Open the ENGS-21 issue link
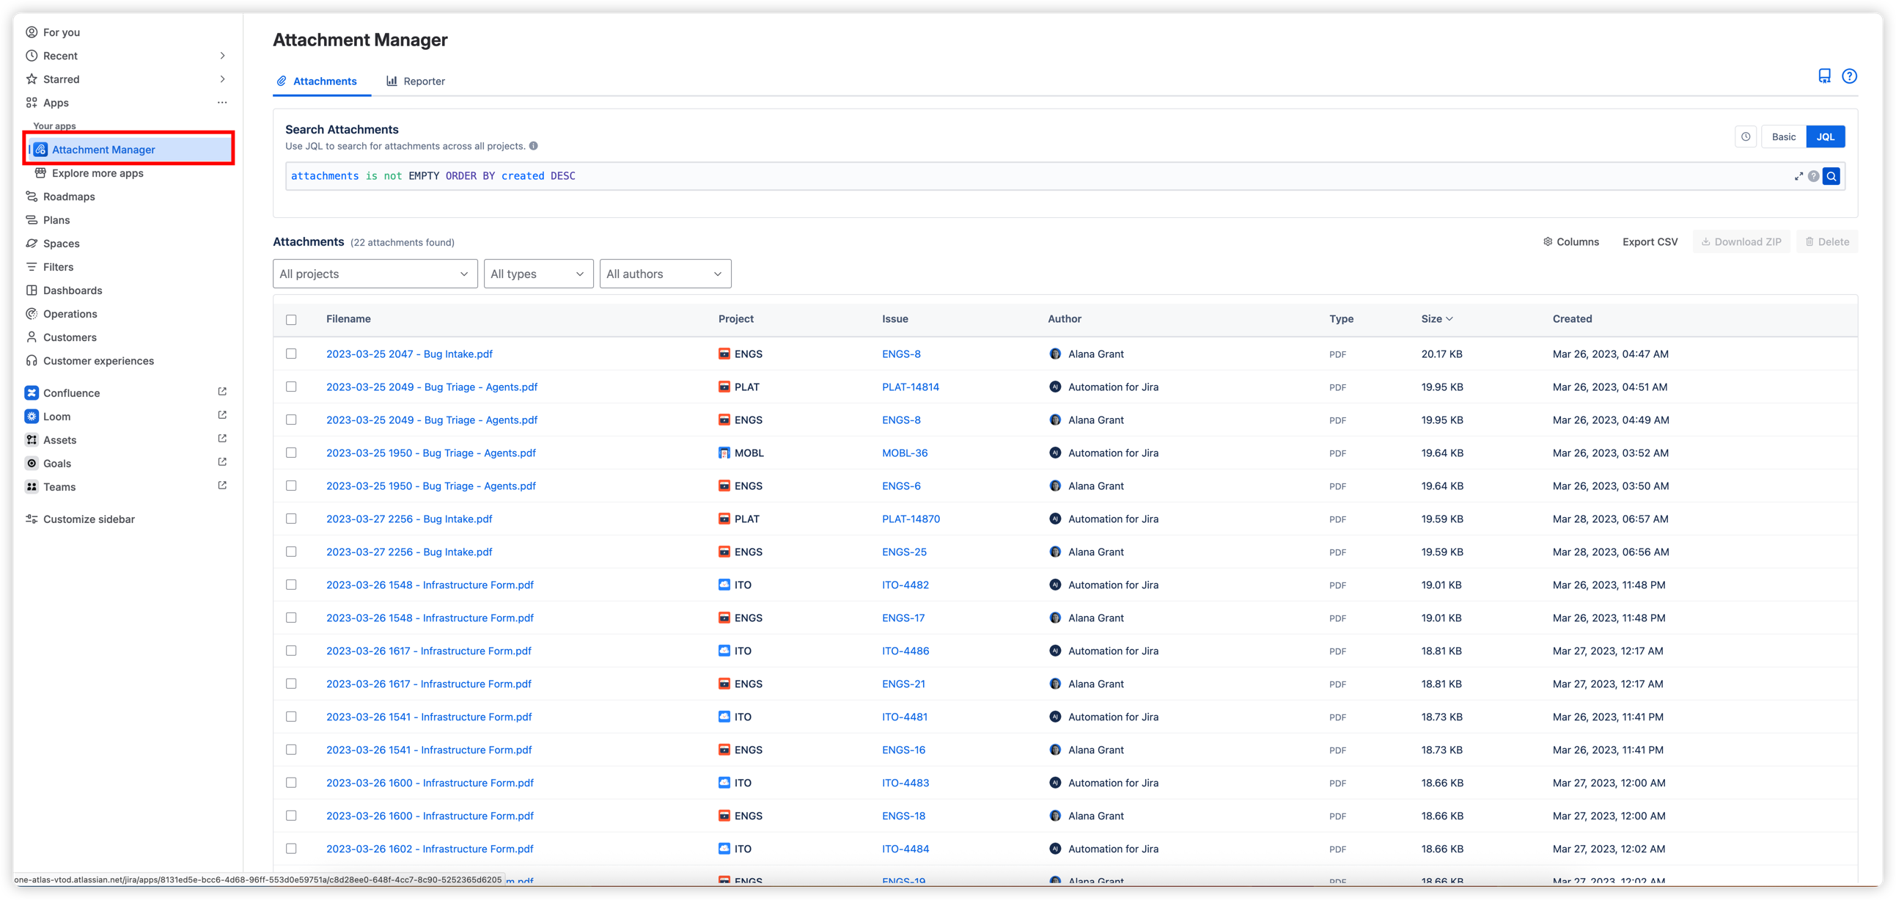1896x900 pixels. click(x=903, y=684)
